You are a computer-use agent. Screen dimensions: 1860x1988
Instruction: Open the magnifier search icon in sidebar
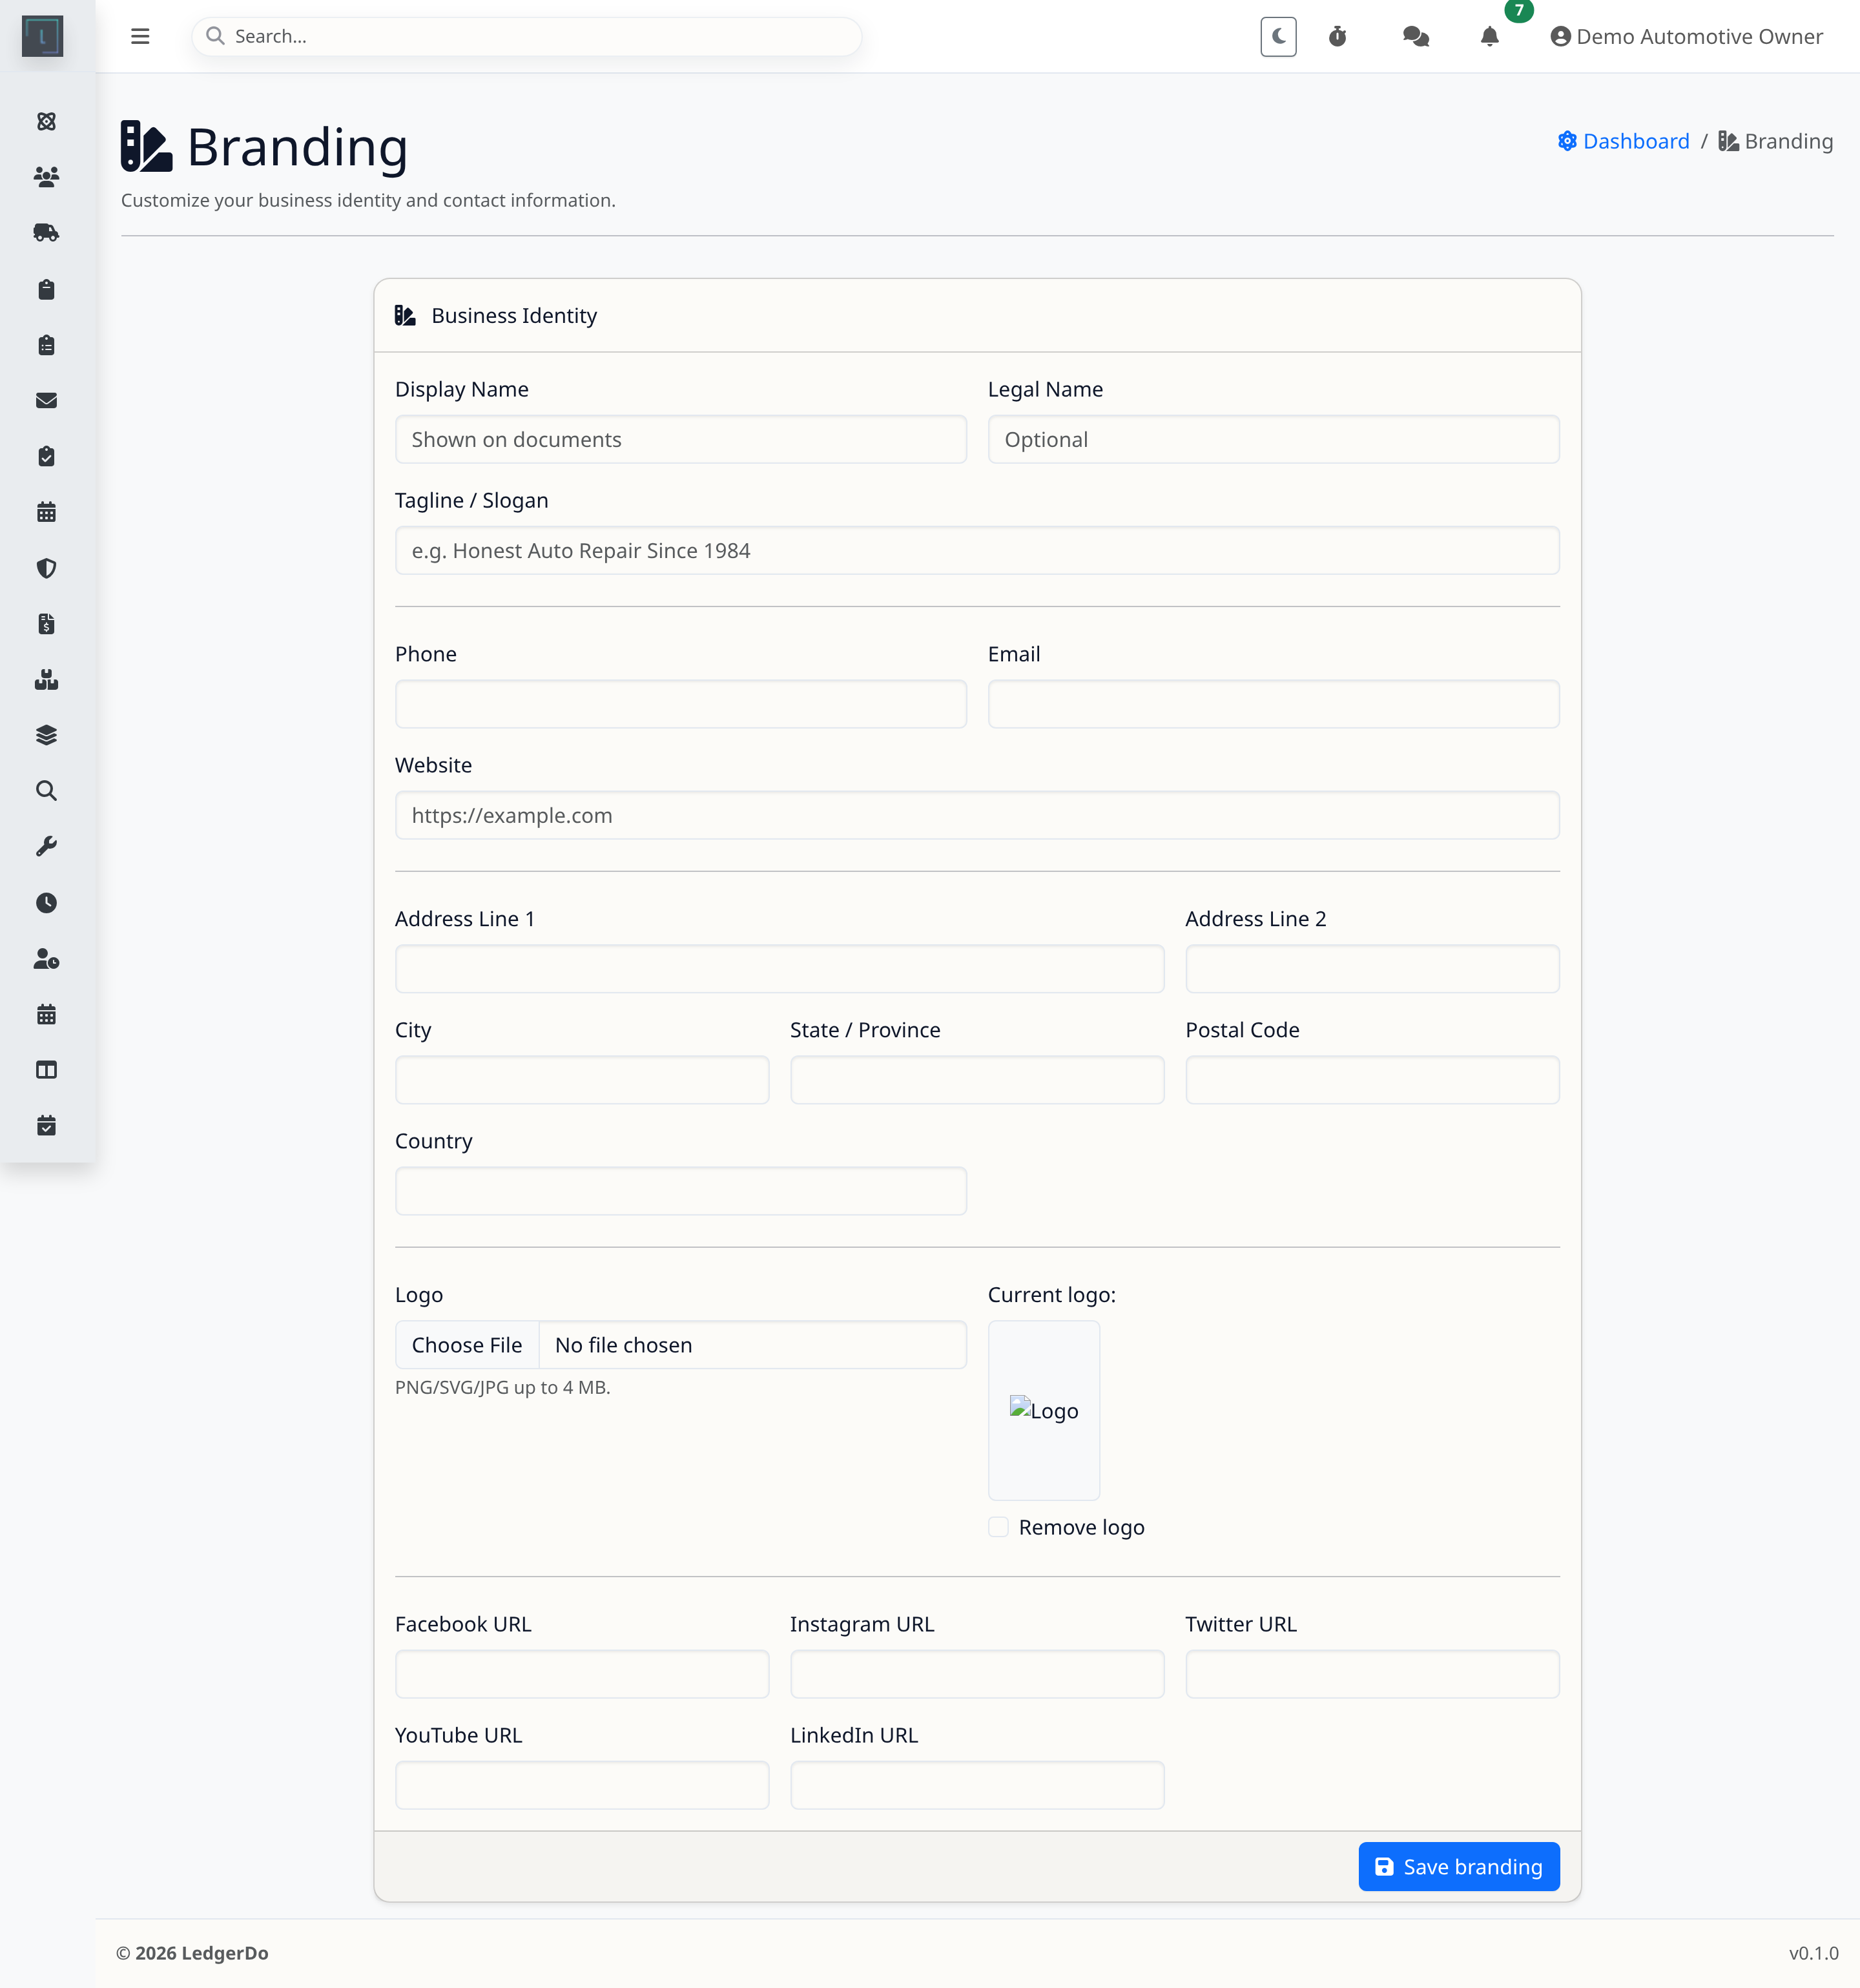pos(46,791)
